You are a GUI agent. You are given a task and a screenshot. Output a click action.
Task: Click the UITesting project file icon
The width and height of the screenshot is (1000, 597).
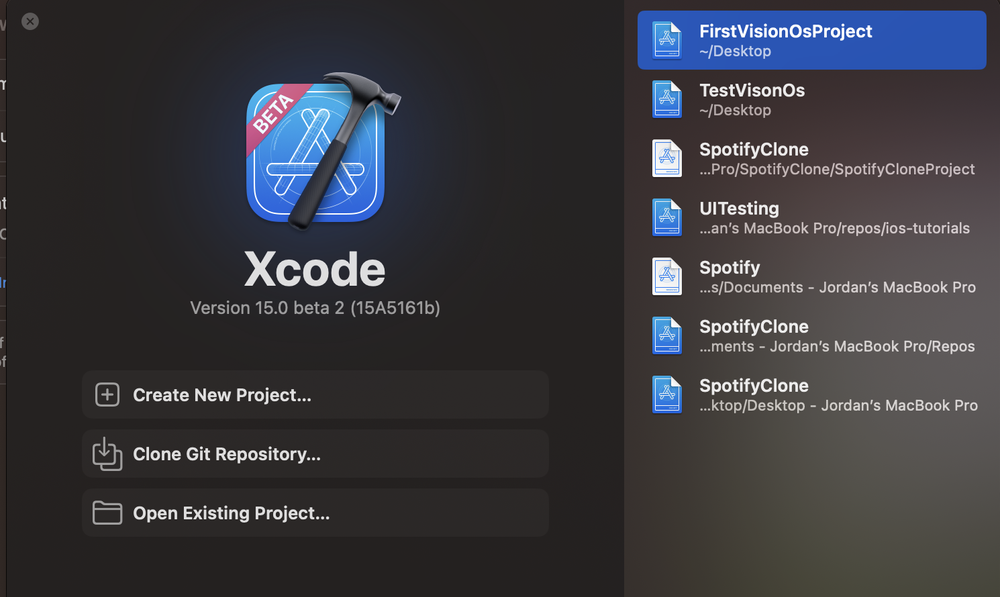pos(666,217)
